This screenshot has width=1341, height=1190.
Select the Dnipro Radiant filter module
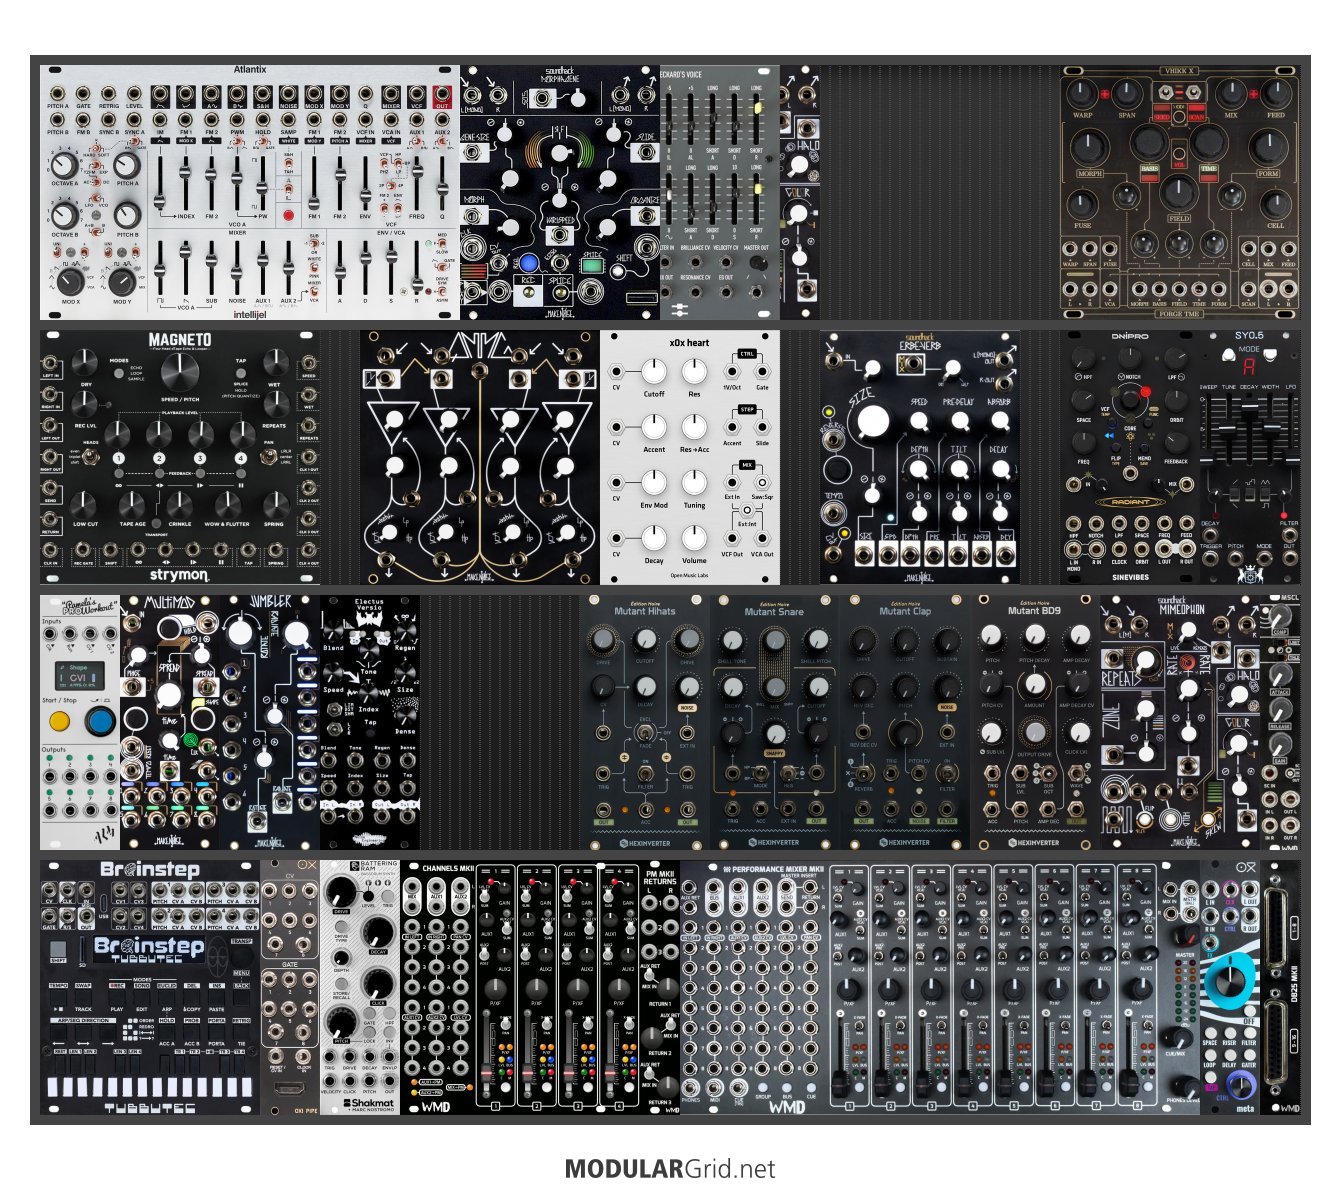[x=1130, y=457]
